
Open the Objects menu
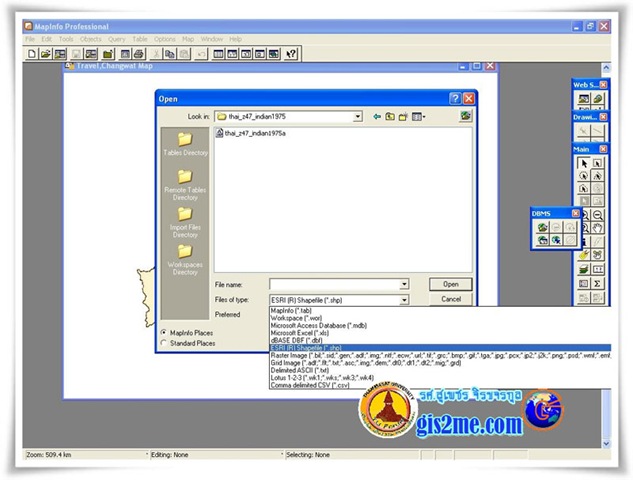click(90, 39)
